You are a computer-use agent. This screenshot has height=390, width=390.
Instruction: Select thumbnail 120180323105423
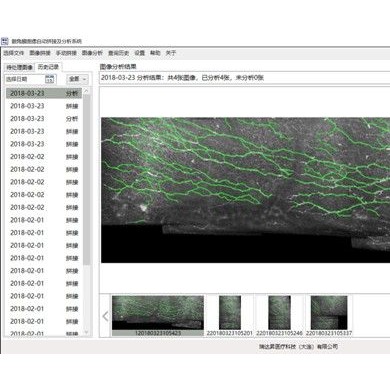pyautogui.click(x=158, y=316)
